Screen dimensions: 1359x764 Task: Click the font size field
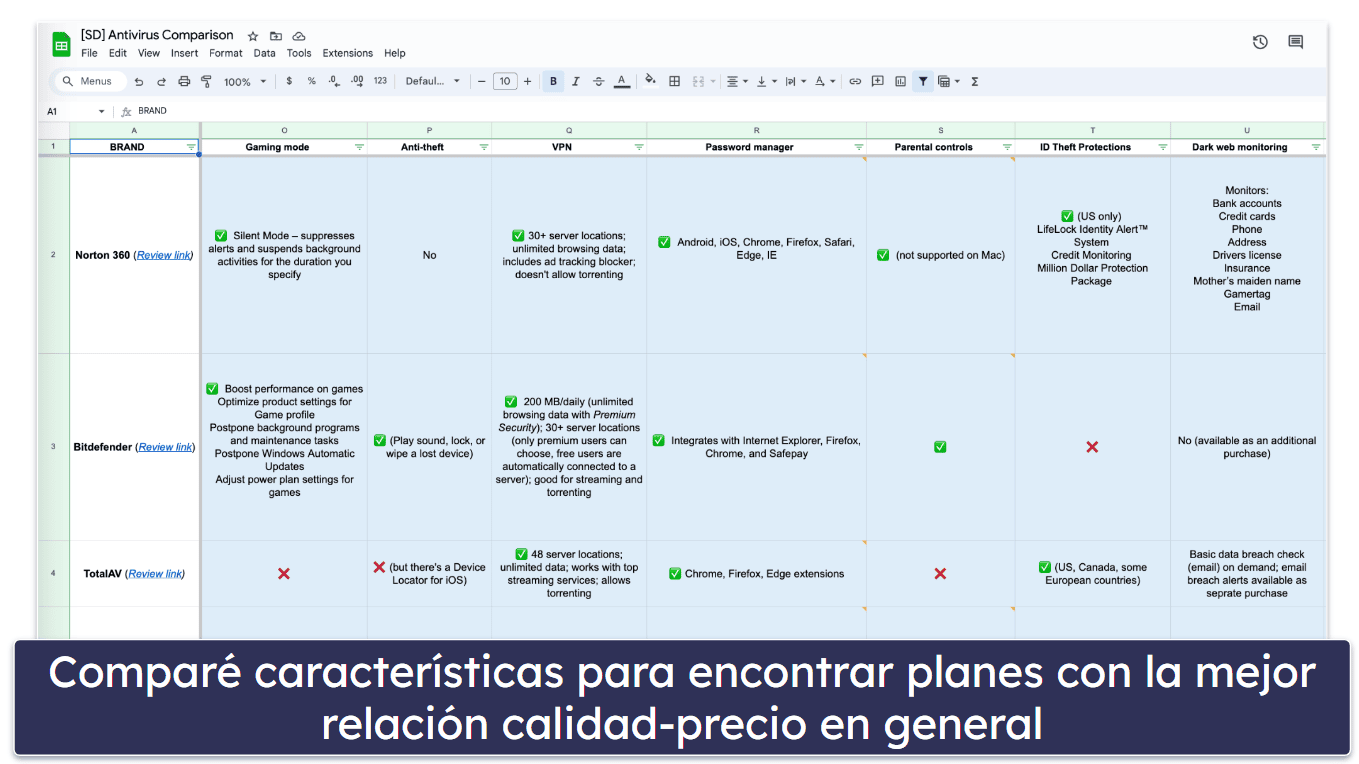(x=505, y=82)
